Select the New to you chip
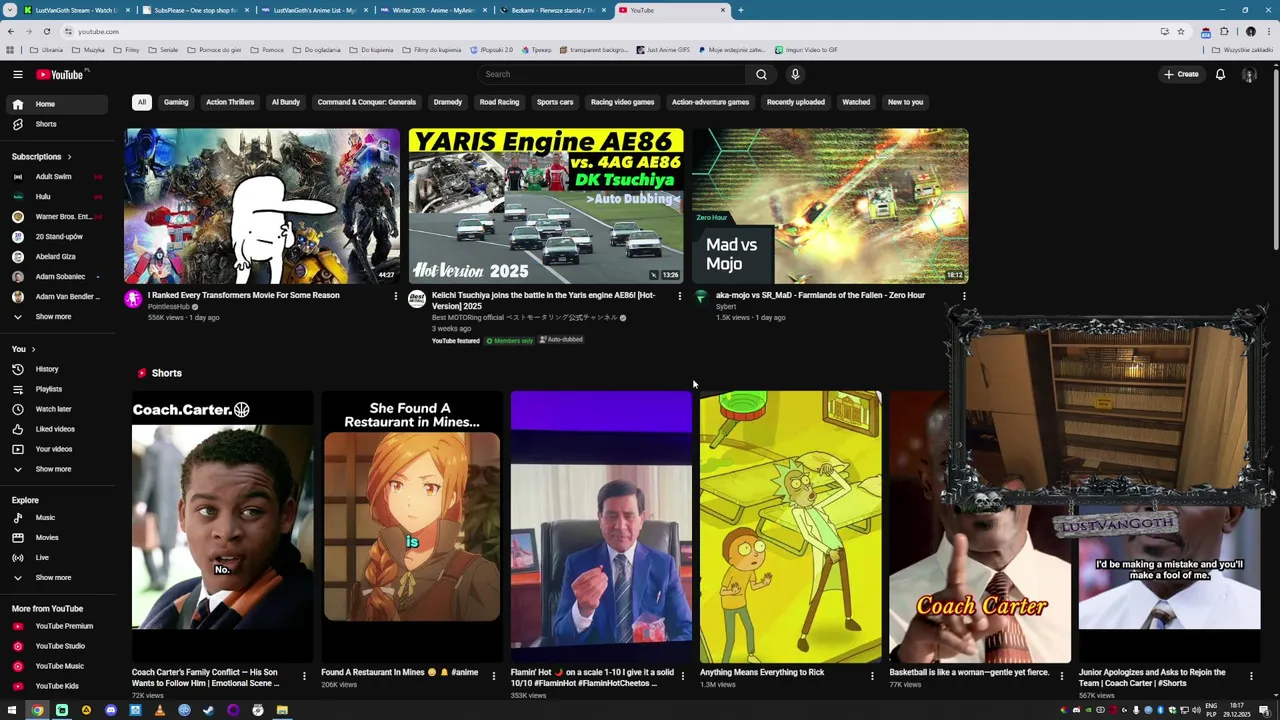The image size is (1280, 720). tap(905, 102)
